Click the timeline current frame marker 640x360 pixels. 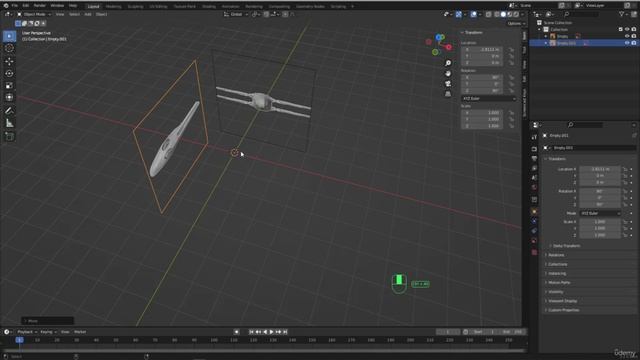pyautogui.click(x=19, y=340)
